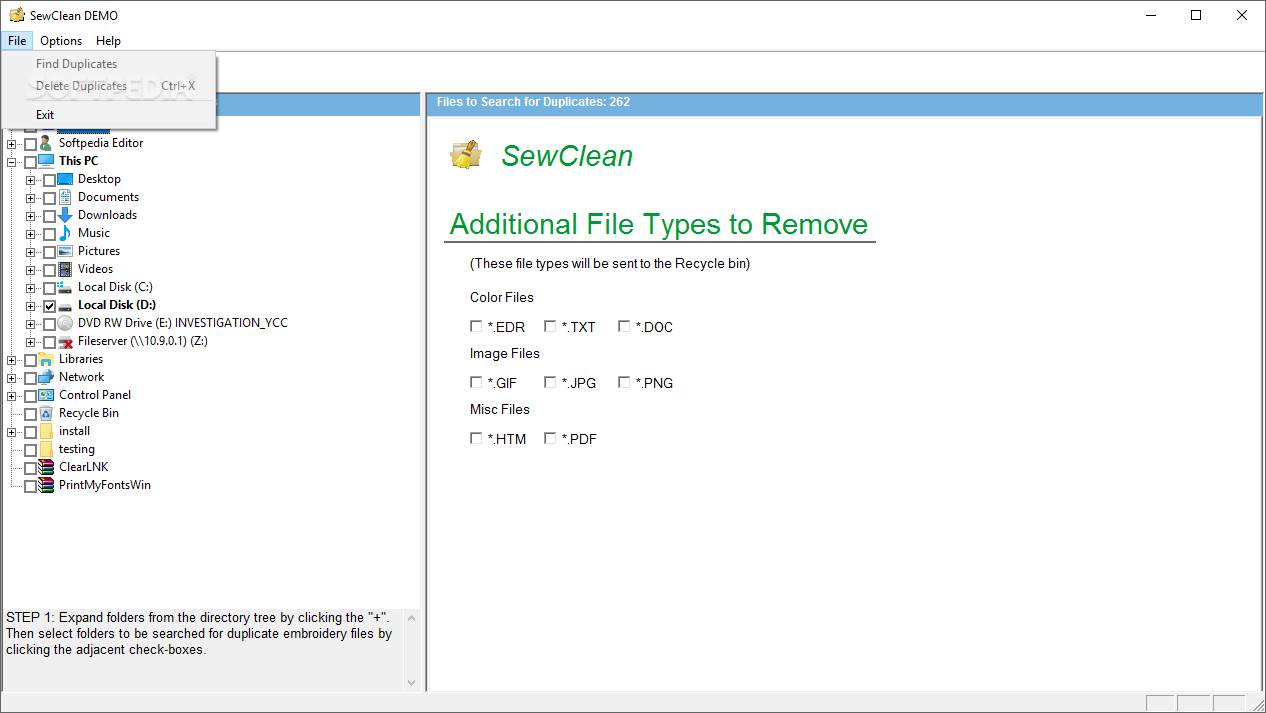This screenshot has height=713, width=1266.
Task: Enable the *.EDR file type checkbox
Action: (476, 326)
